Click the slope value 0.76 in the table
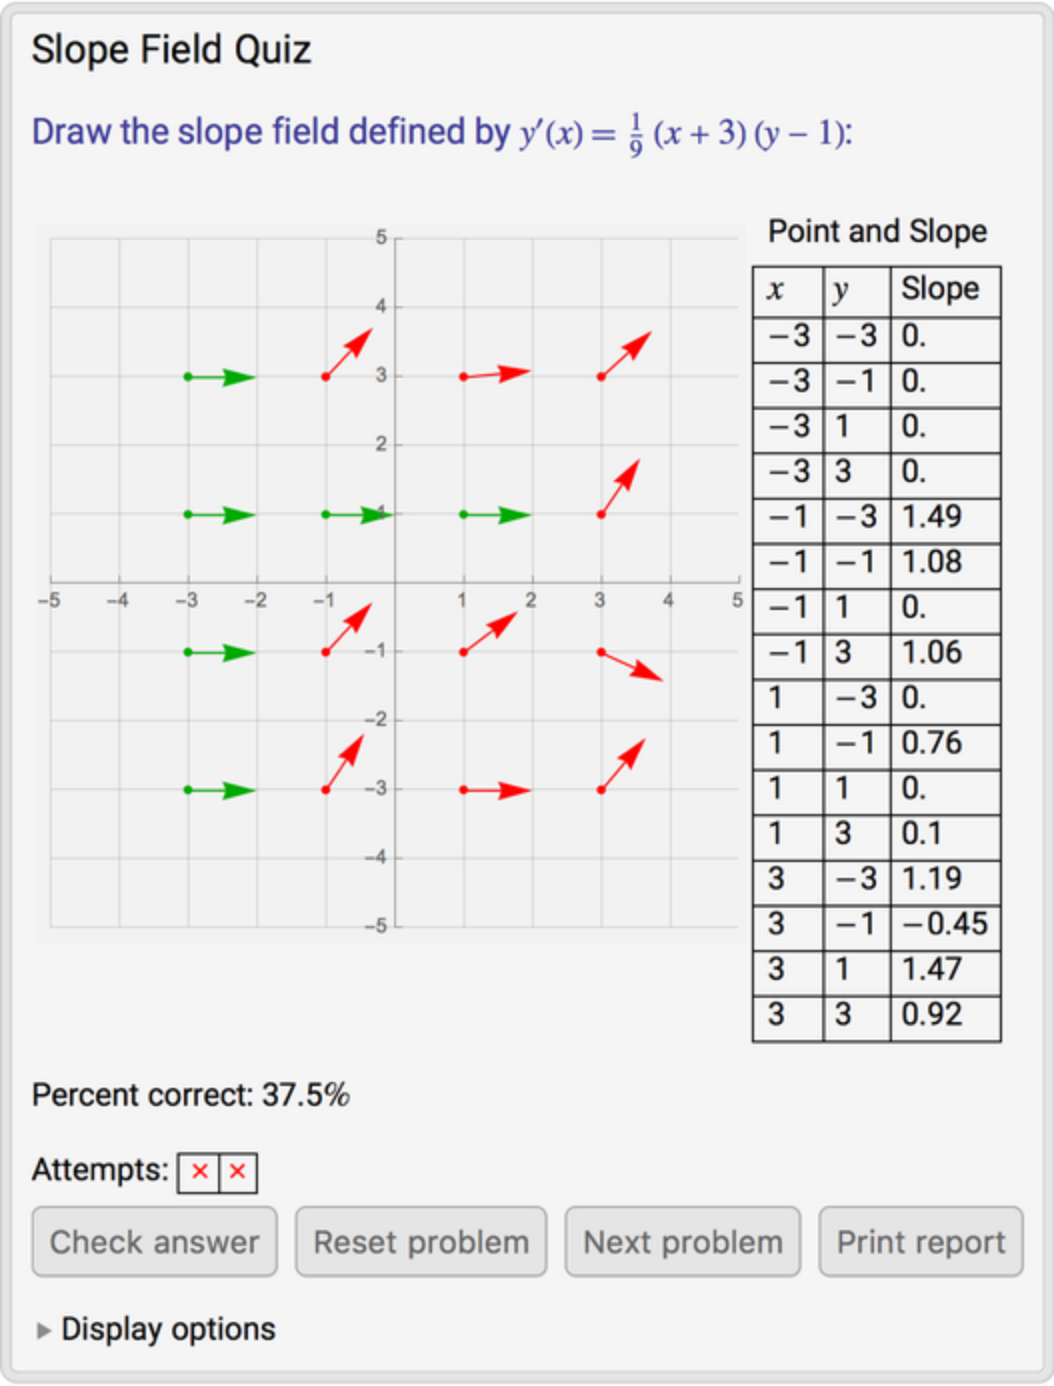 click(x=931, y=743)
